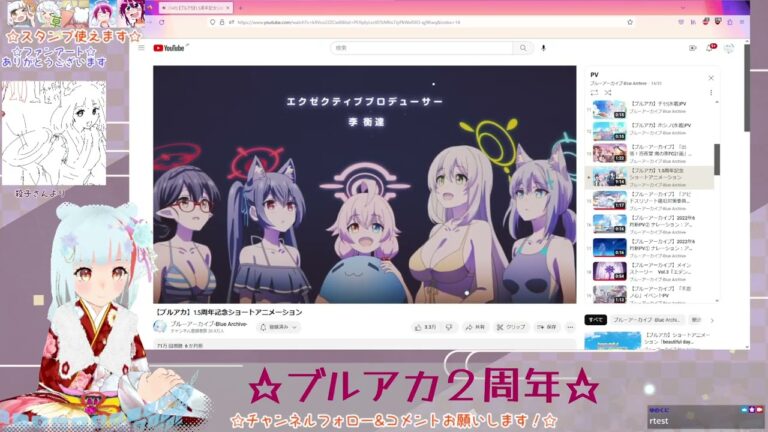Click the rtest chat box in overlay
The width and height of the screenshot is (768, 432).
coord(705,417)
